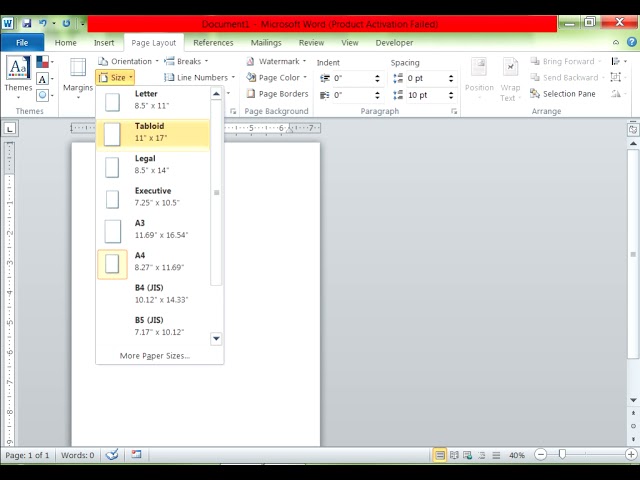Switch to Full Screen Reading view

coord(454,455)
